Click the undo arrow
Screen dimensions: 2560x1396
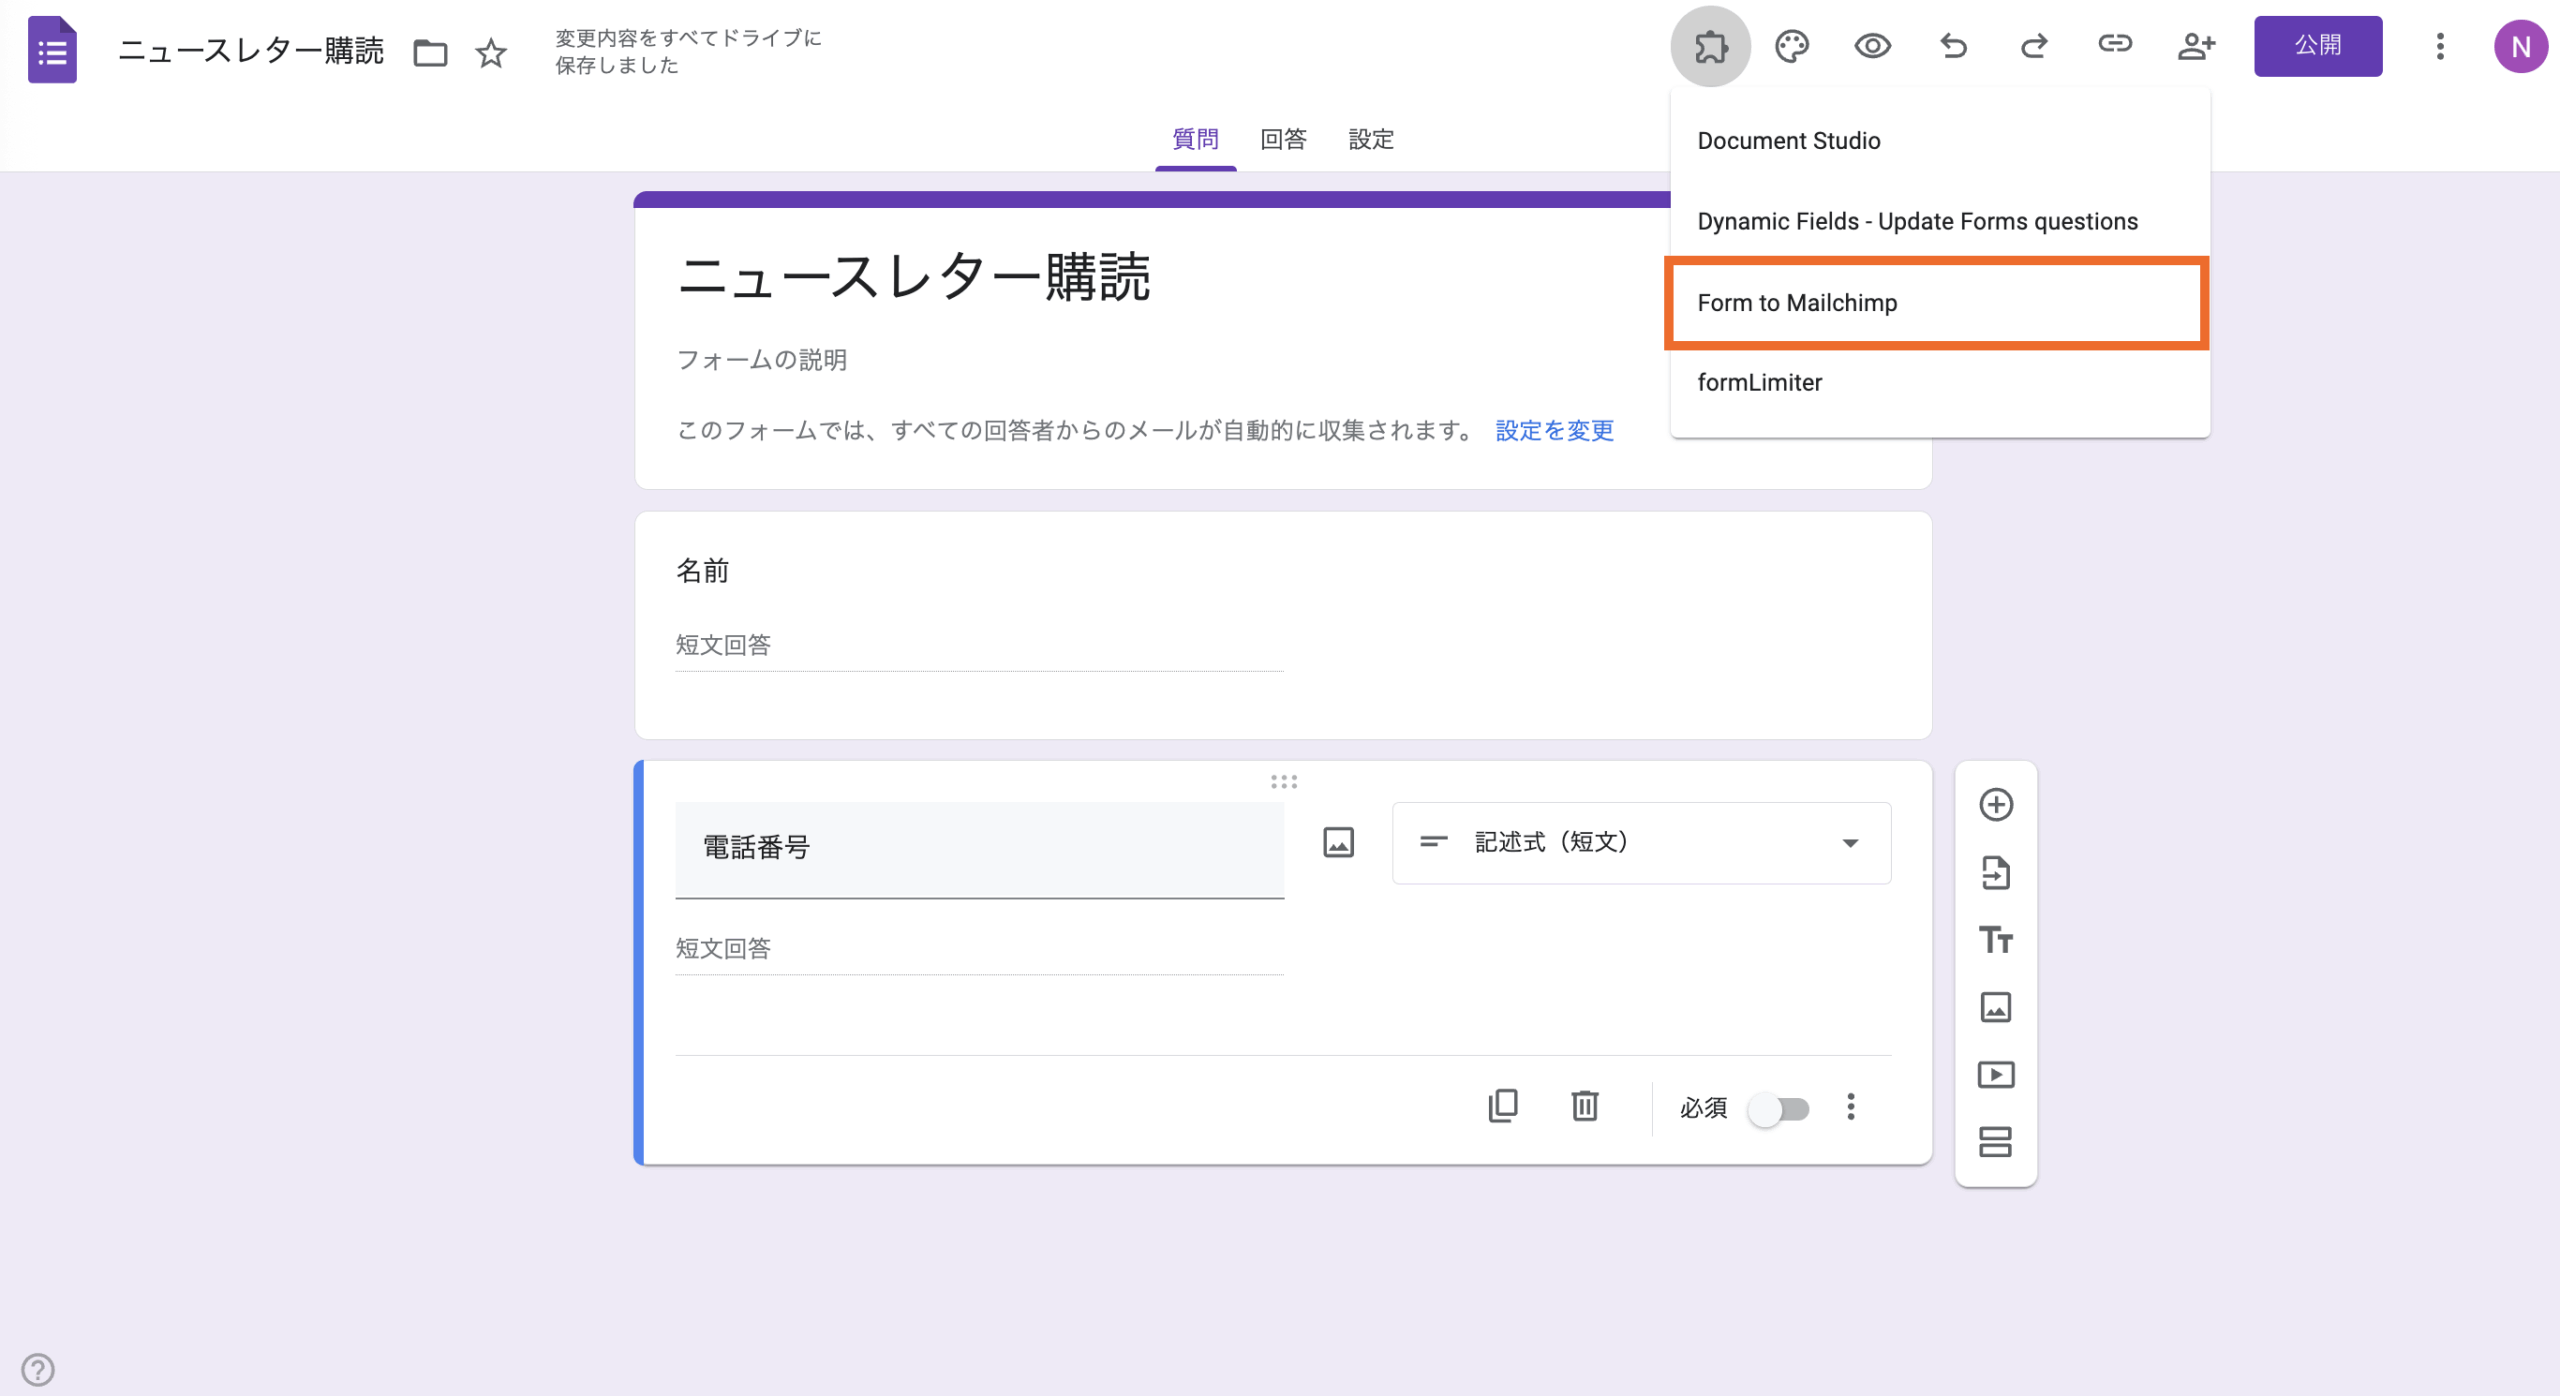tap(1953, 46)
